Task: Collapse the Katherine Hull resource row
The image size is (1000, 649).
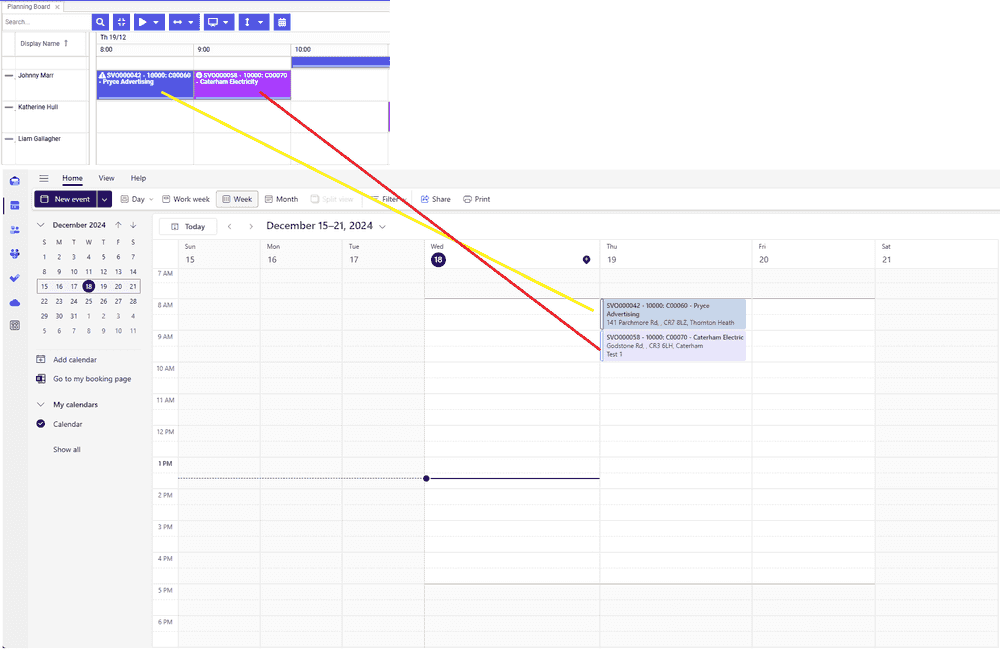Action: (x=9, y=107)
